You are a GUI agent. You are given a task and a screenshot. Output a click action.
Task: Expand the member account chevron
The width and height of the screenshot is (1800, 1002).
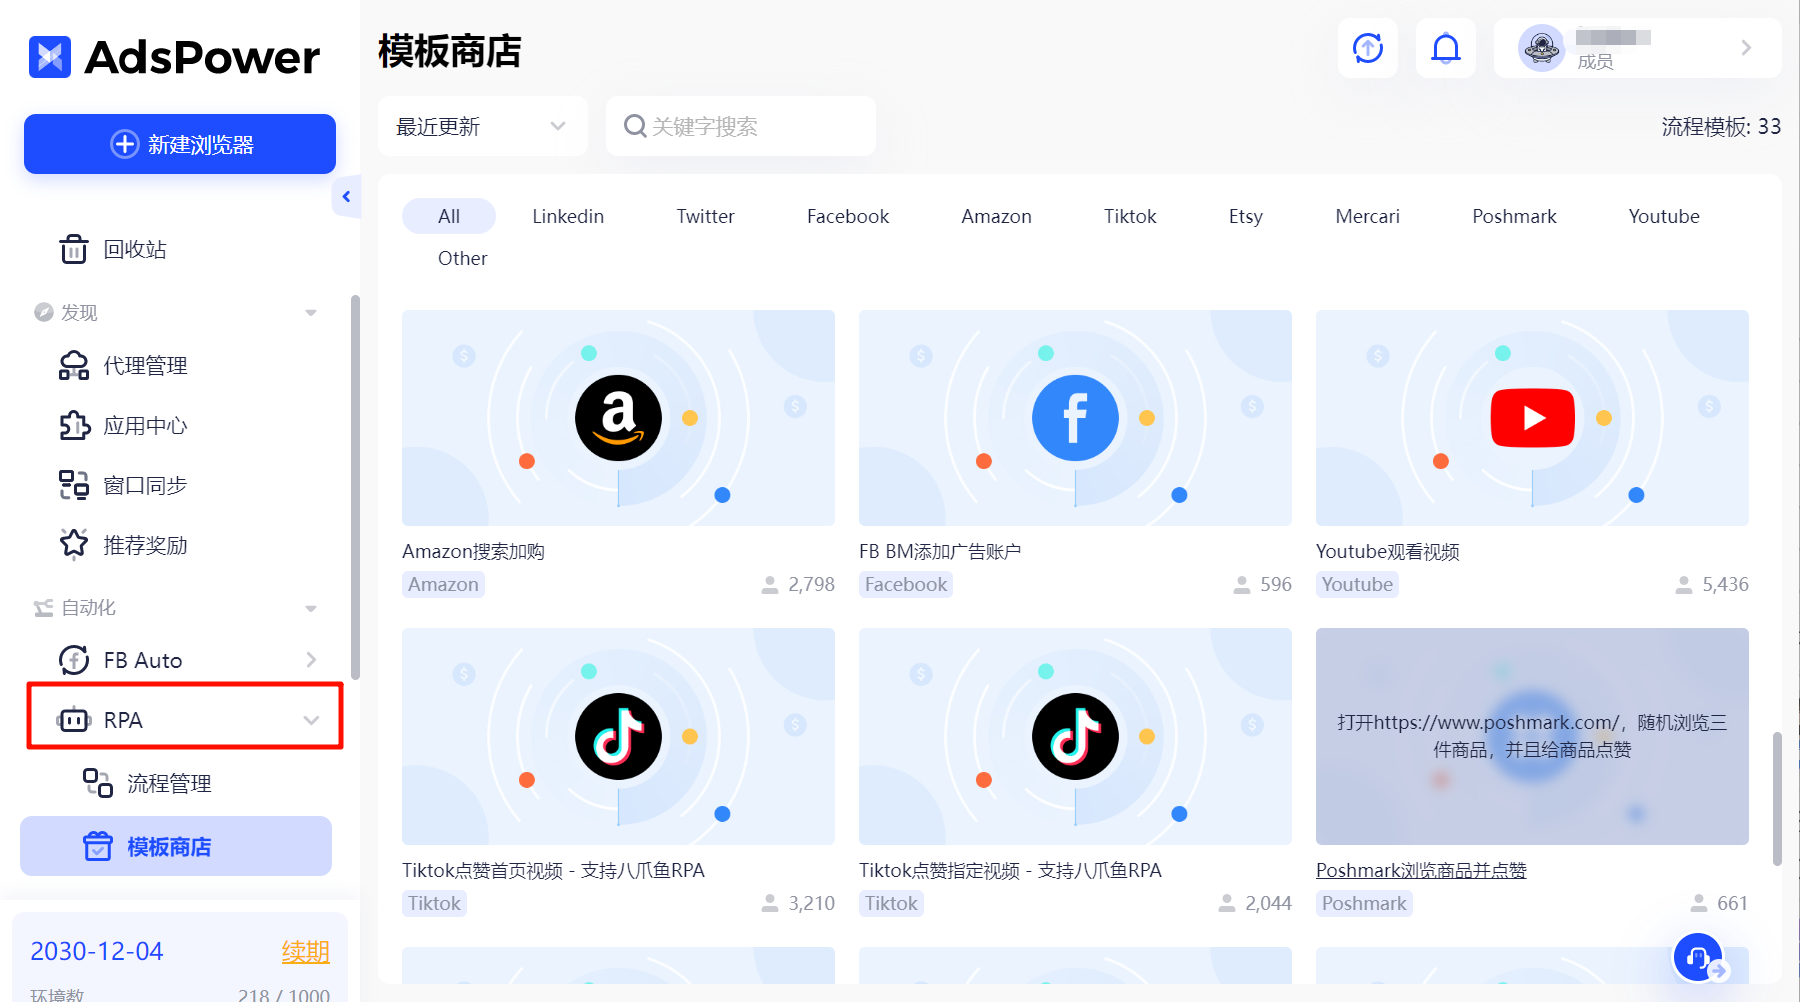click(x=1746, y=48)
